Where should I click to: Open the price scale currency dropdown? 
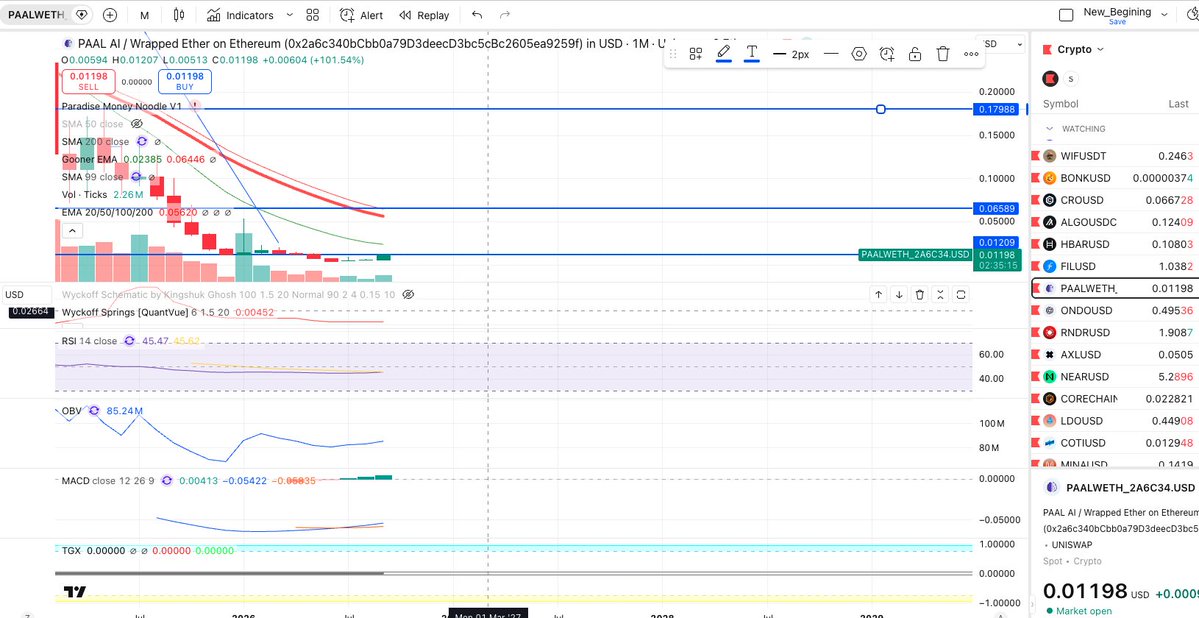[x=1002, y=44]
